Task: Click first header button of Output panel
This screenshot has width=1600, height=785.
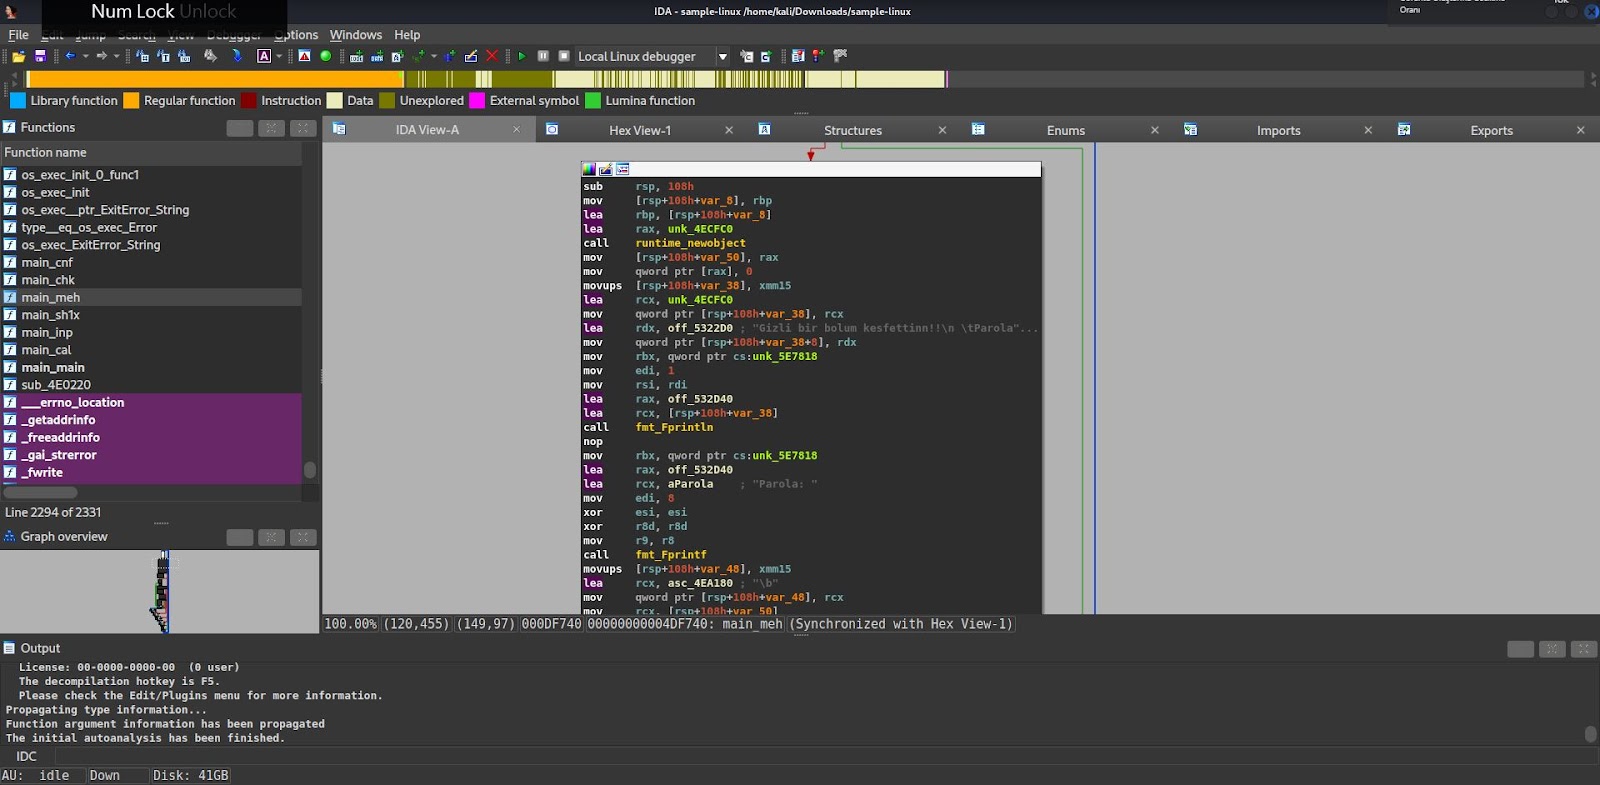Action: 1521,649
